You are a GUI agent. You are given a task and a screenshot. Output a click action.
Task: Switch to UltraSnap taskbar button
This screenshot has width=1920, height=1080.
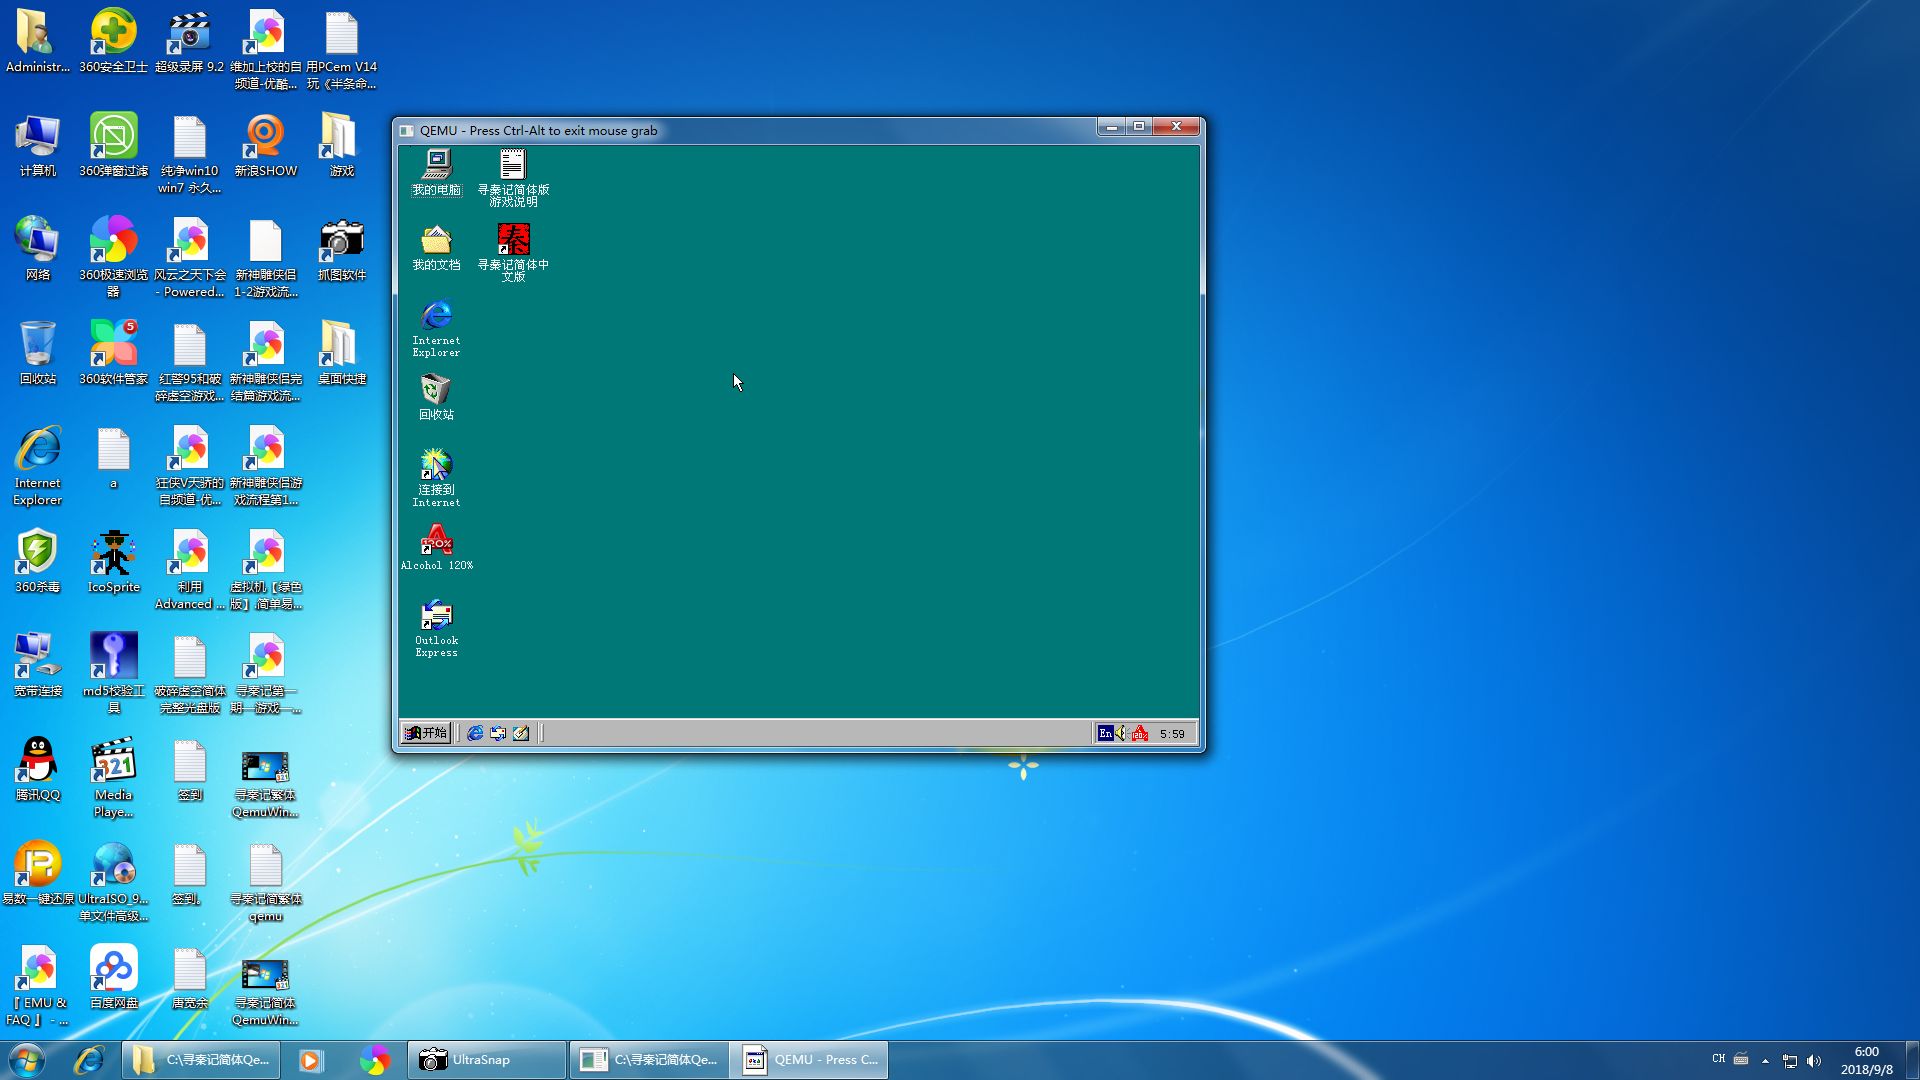tap(487, 1060)
